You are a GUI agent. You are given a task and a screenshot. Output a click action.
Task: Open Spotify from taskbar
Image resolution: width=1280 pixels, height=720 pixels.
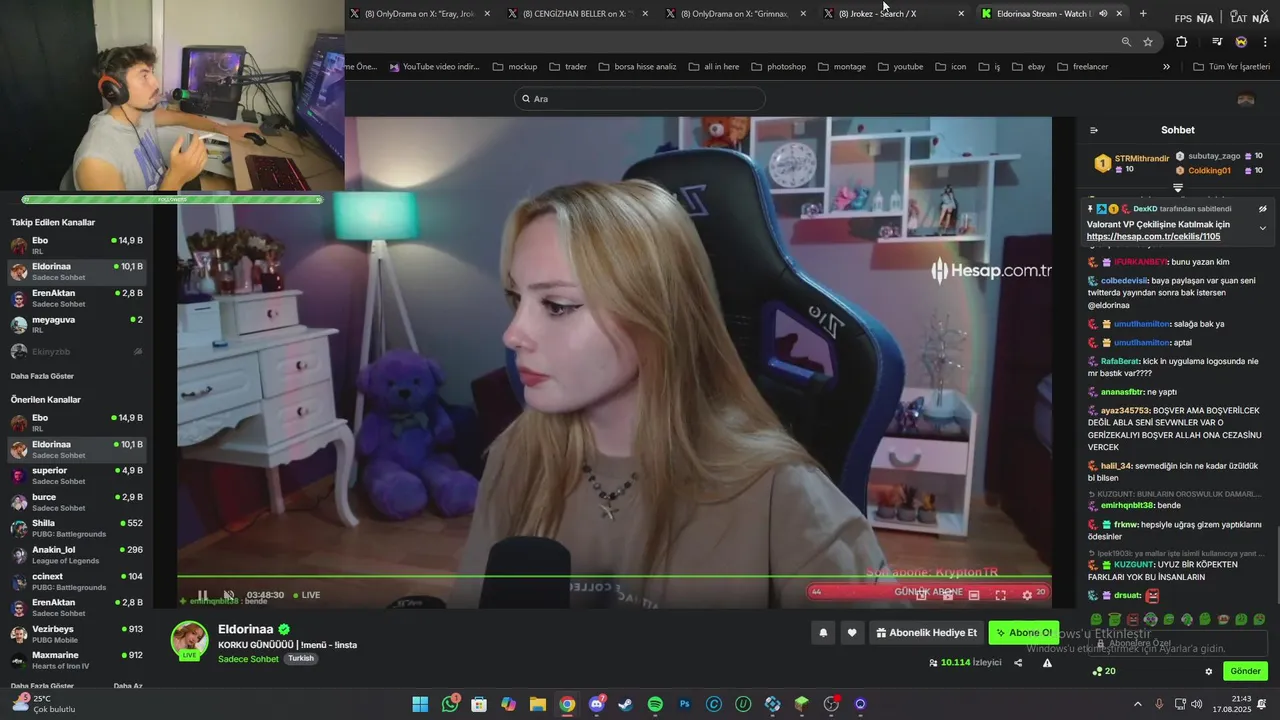pyautogui.click(x=655, y=704)
